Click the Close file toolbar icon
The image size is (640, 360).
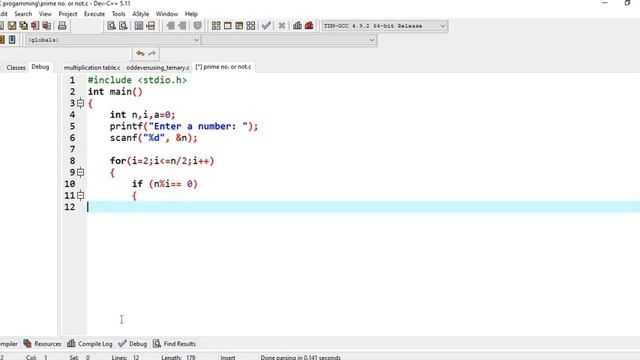click(35, 26)
